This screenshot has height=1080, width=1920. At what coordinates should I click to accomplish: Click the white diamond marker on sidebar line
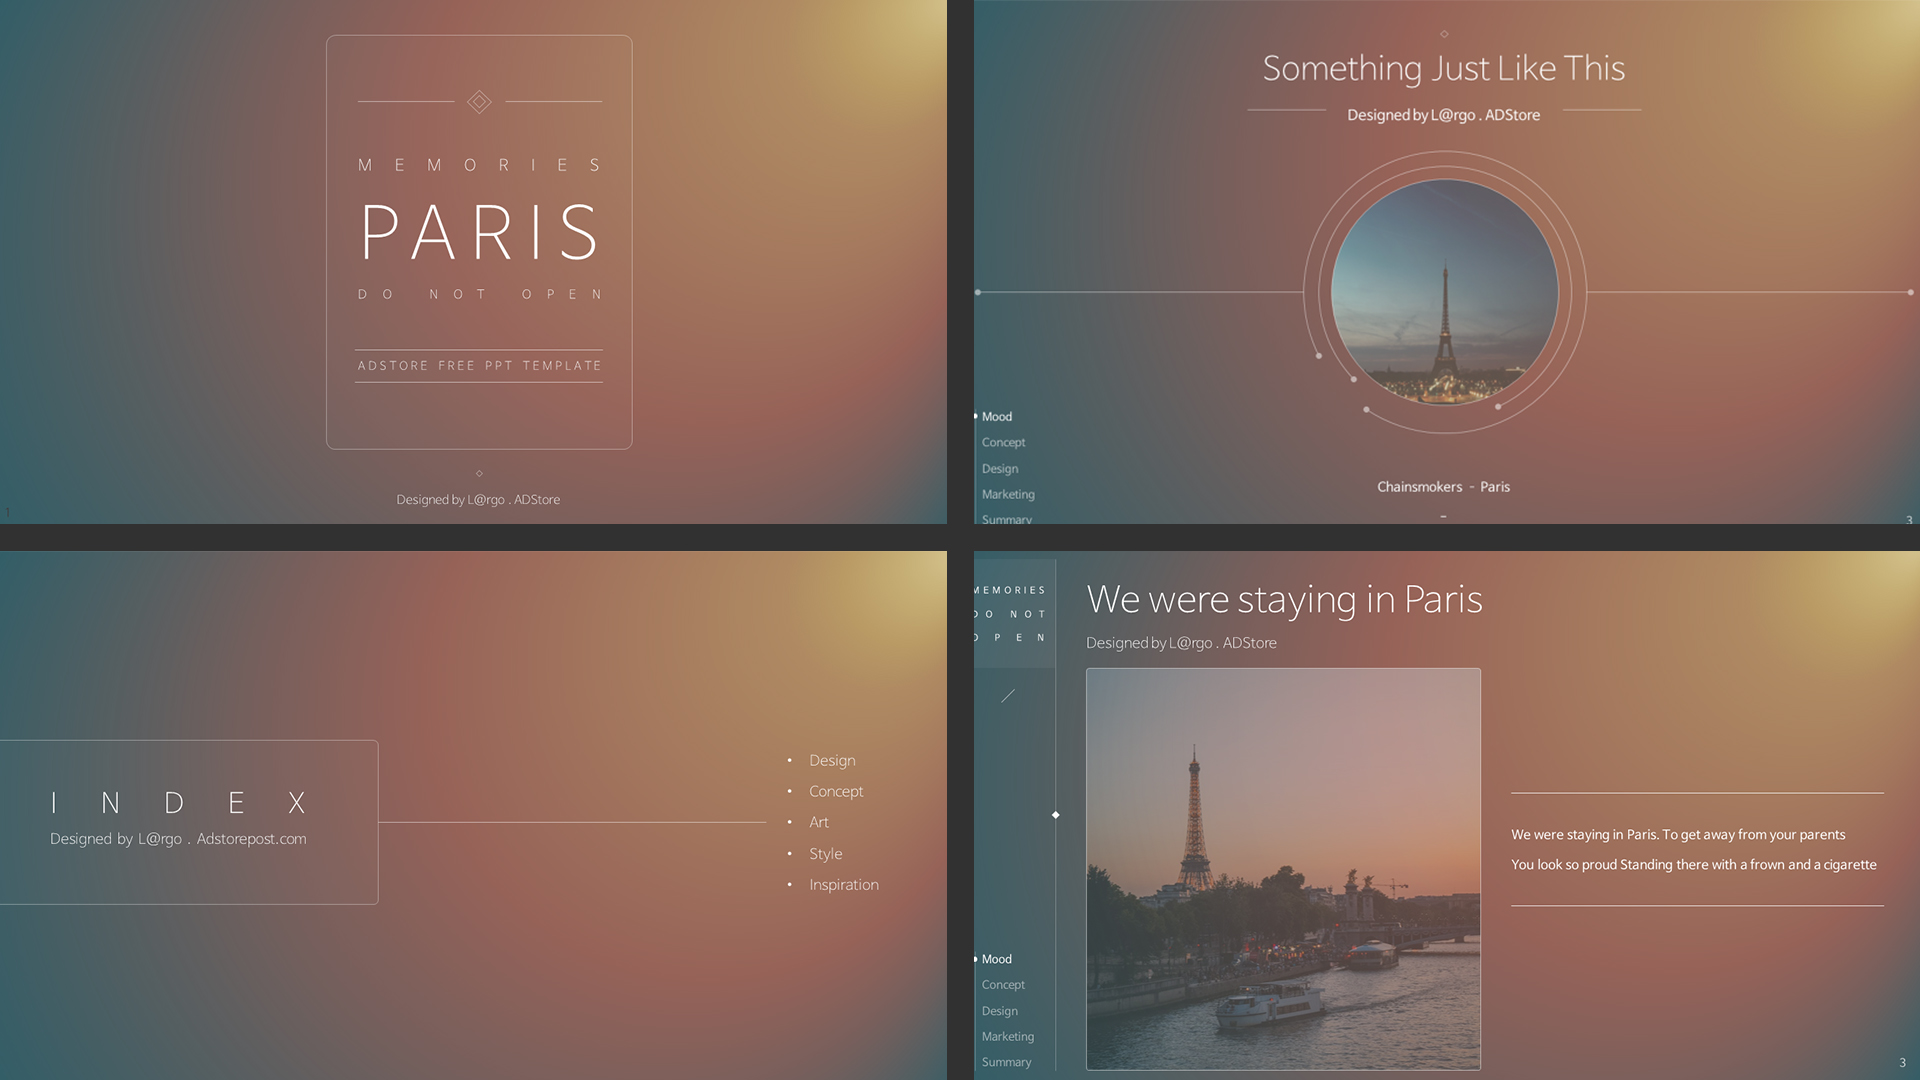click(x=1055, y=815)
